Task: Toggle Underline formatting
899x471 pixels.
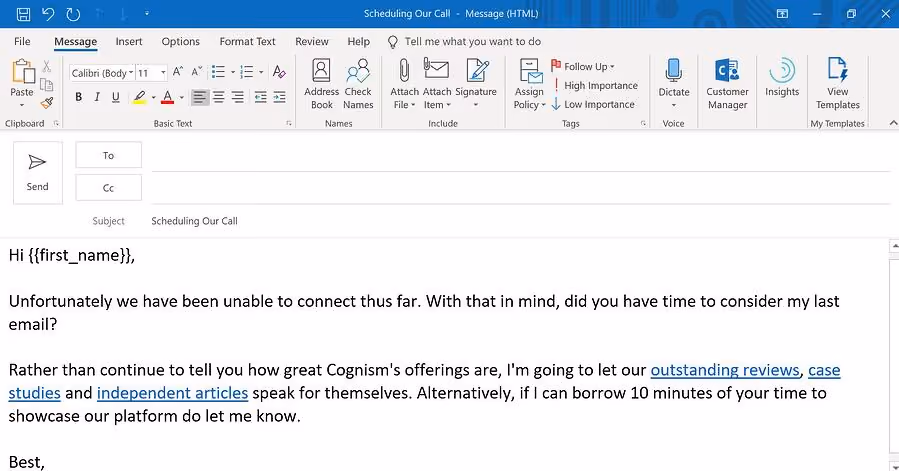Action: [x=115, y=97]
